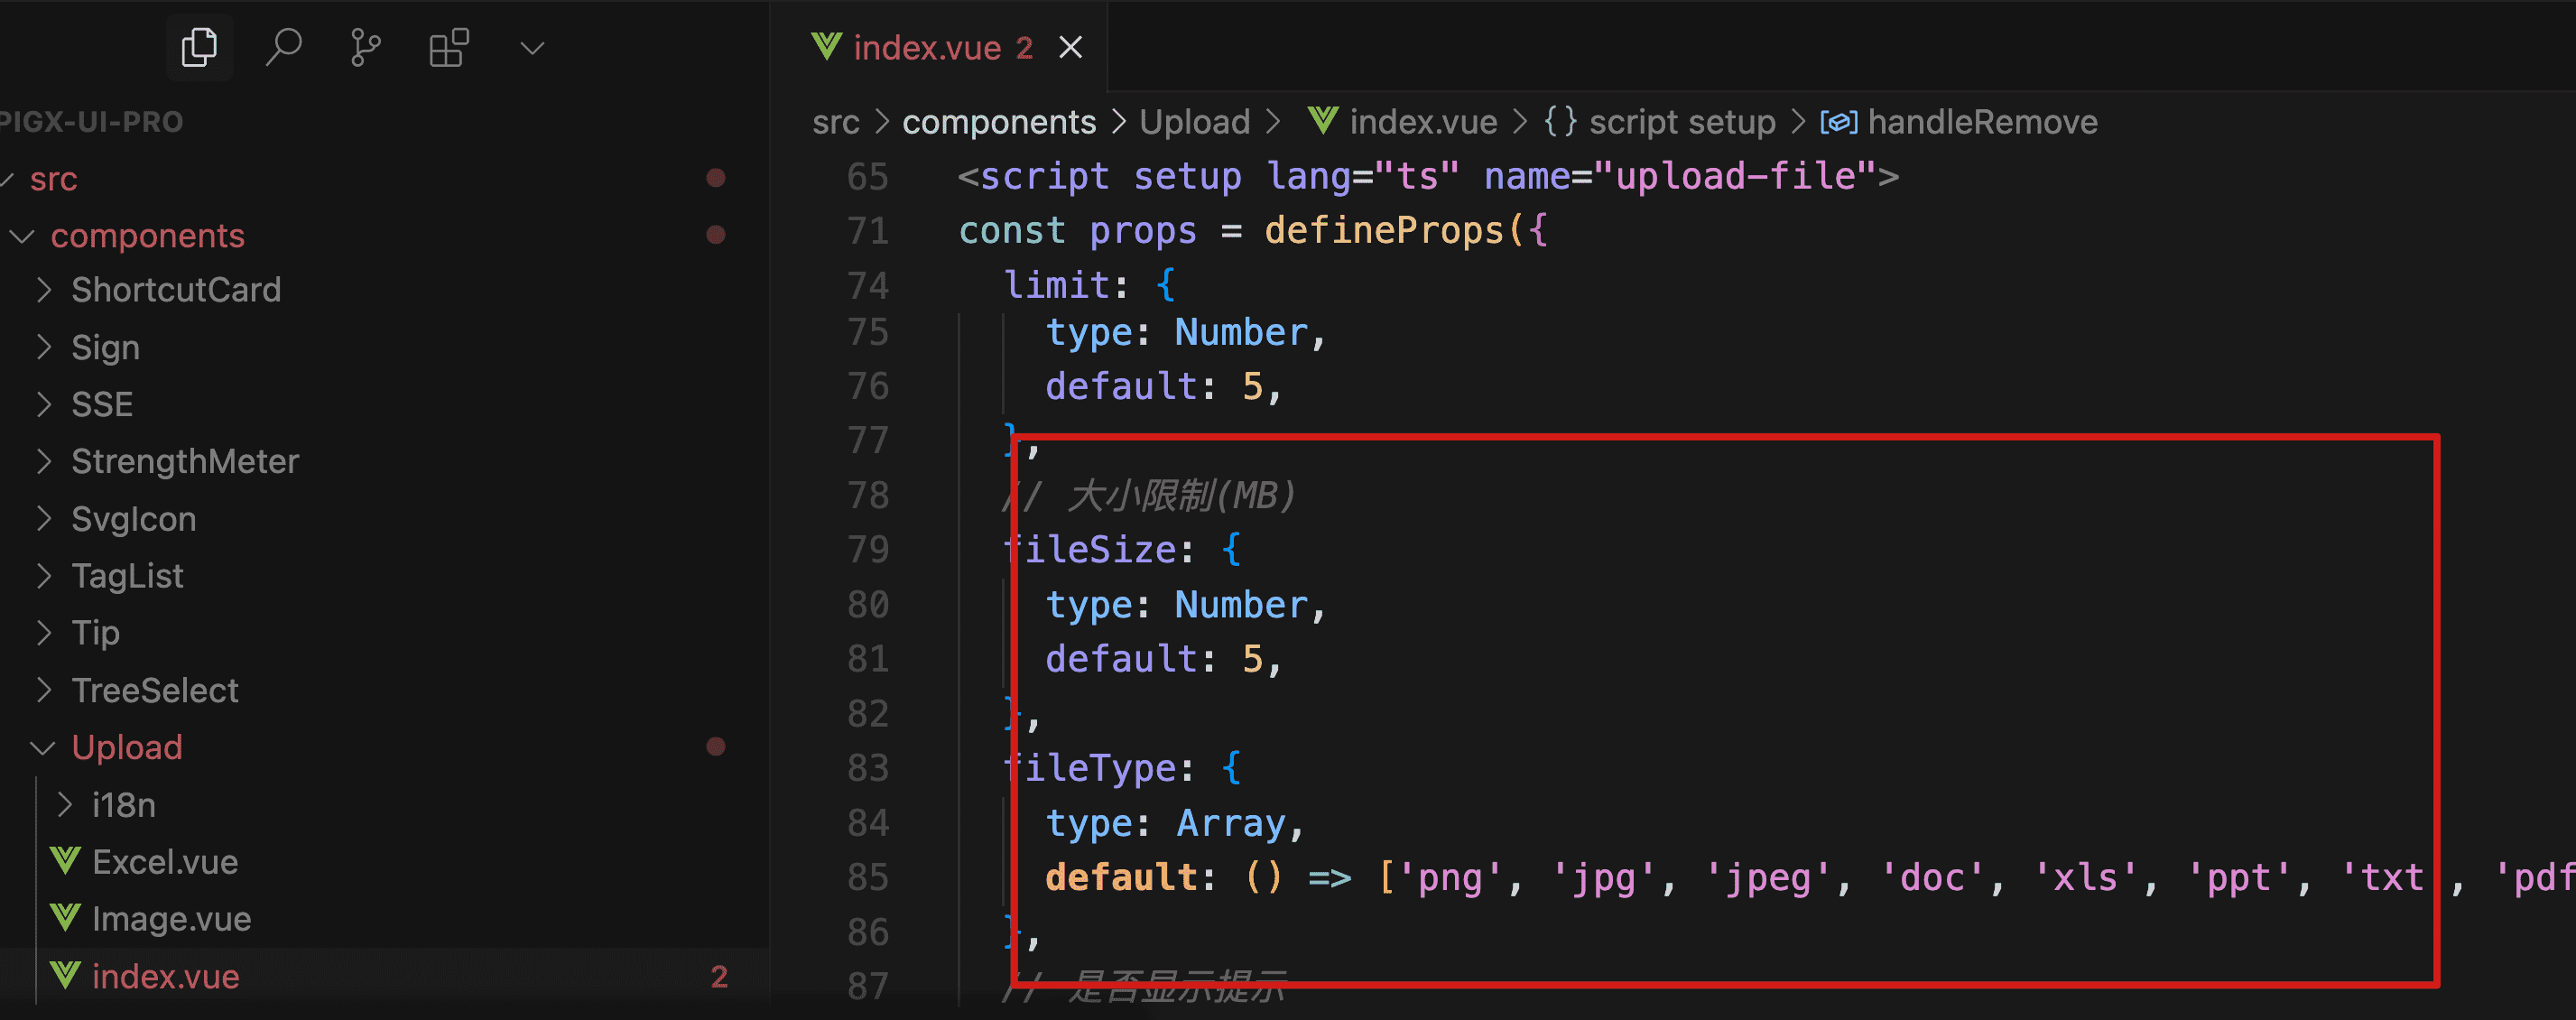Click the components breadcrumb segment
The width and height of the screenshot is (2576, 1020).
coord(998,122)
